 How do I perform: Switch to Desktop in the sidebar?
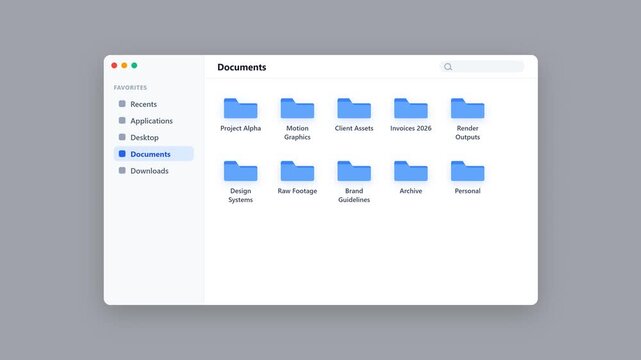(x=153, y=137)
